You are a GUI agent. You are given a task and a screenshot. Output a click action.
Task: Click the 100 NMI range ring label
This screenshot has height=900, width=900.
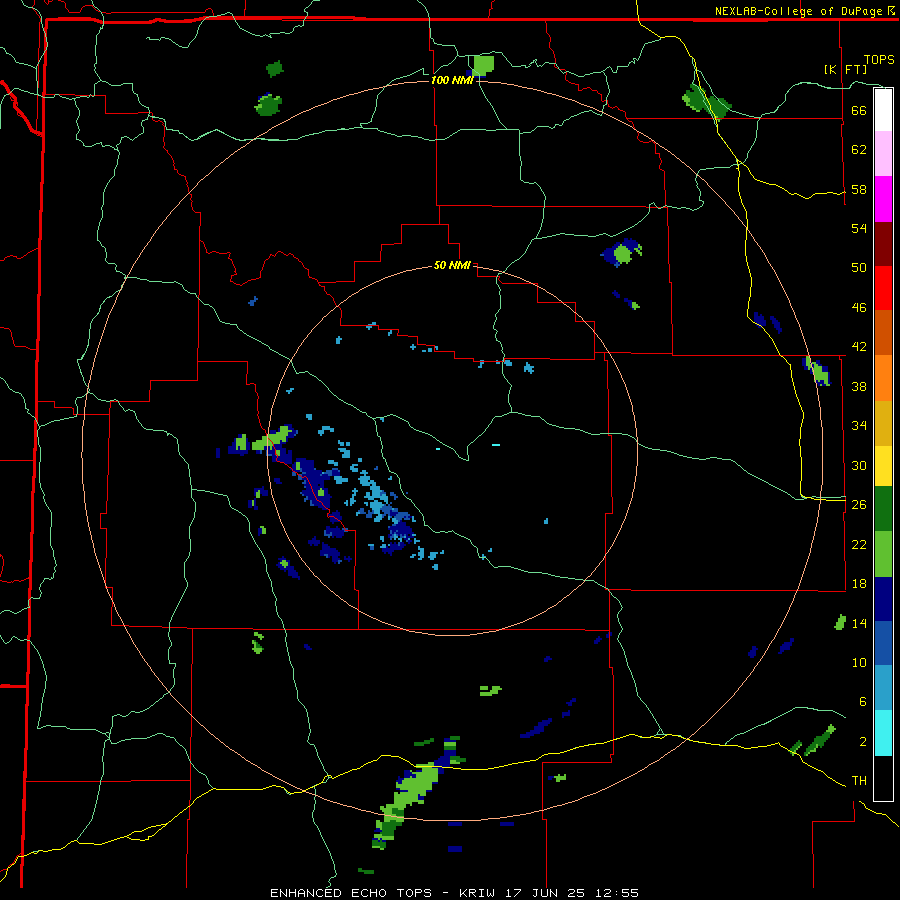tap(452, 80)
